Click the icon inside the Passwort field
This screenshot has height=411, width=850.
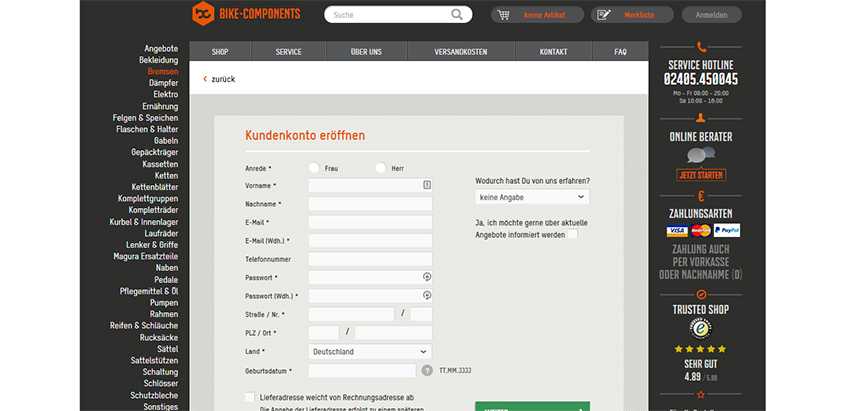pyautogui.click(x=427, y=277)
